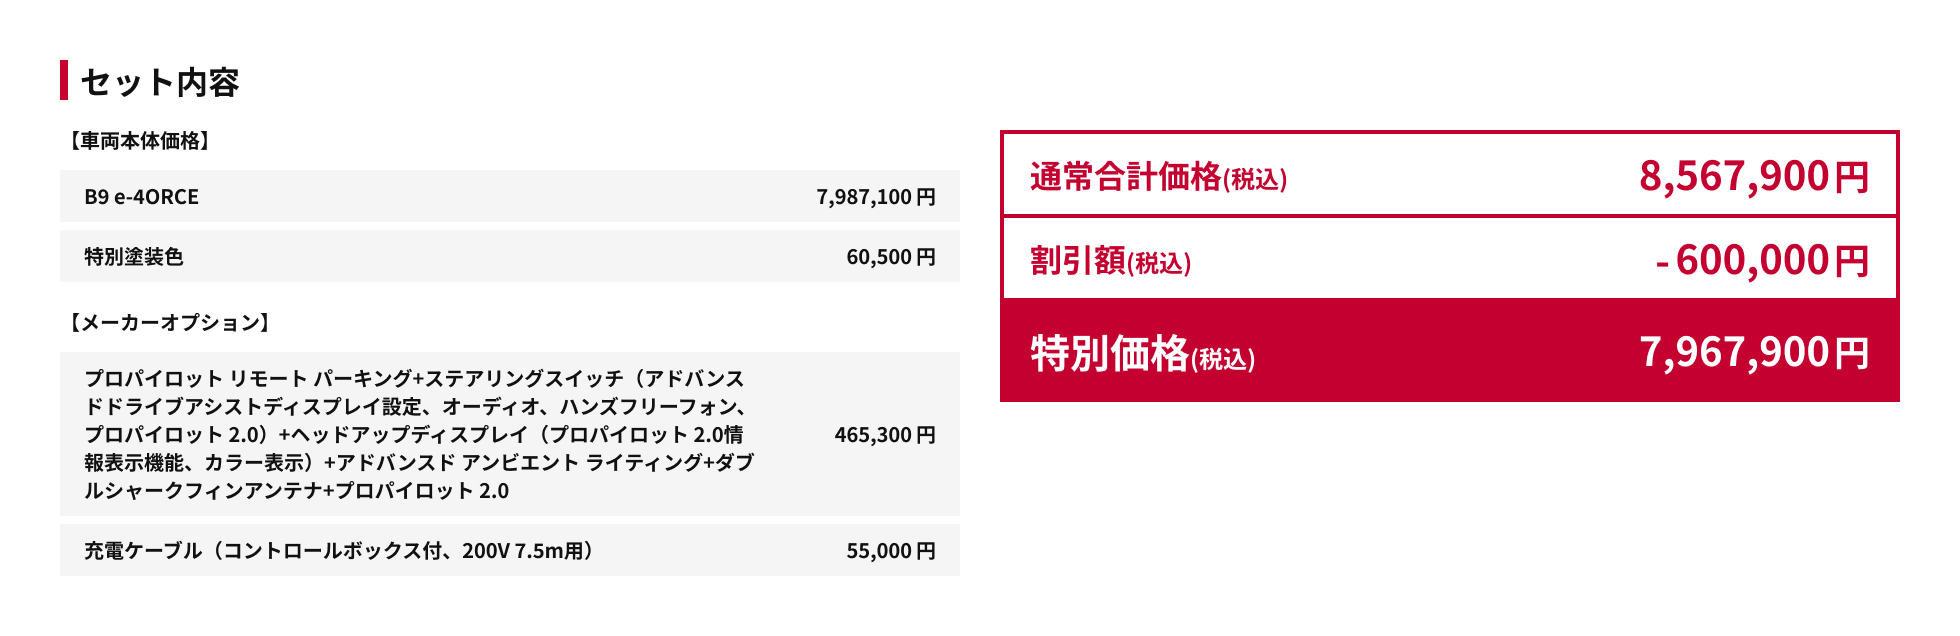Click the red bar beside セット内容
This screenshot has width=1960, height=636.
pyautogui.click(x=64, y=80)
